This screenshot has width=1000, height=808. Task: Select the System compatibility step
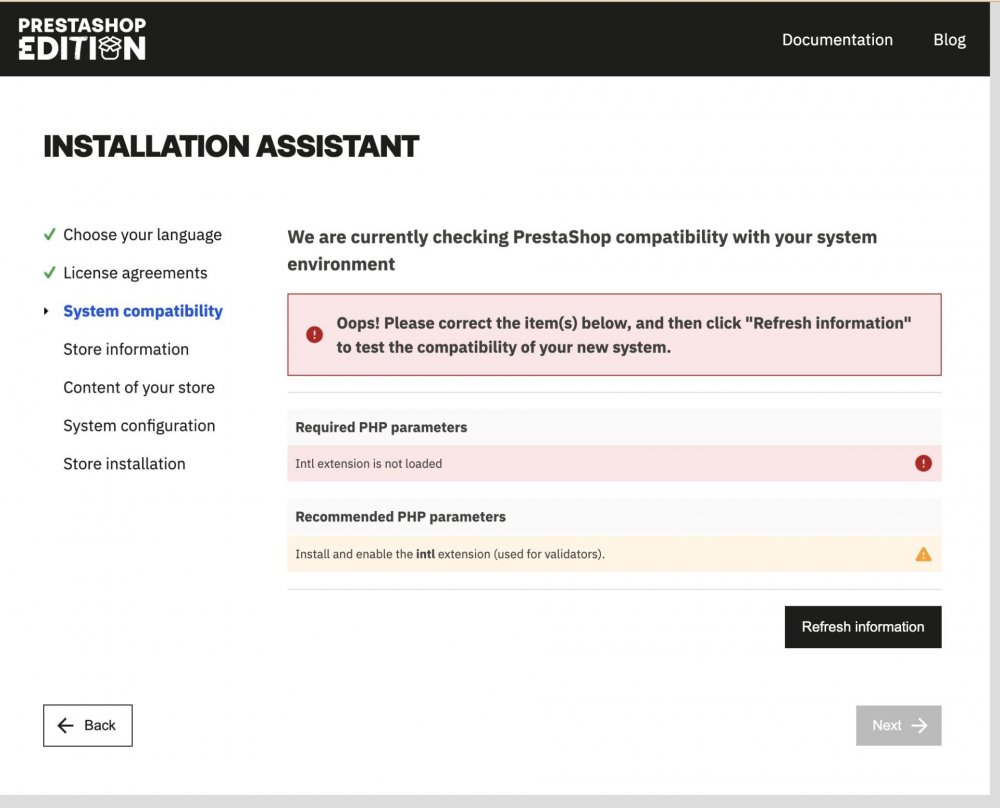point(143,311)
